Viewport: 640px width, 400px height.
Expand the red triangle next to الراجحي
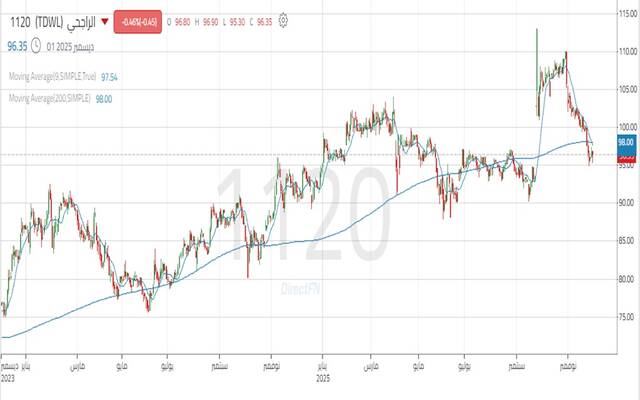coord(105,20)
